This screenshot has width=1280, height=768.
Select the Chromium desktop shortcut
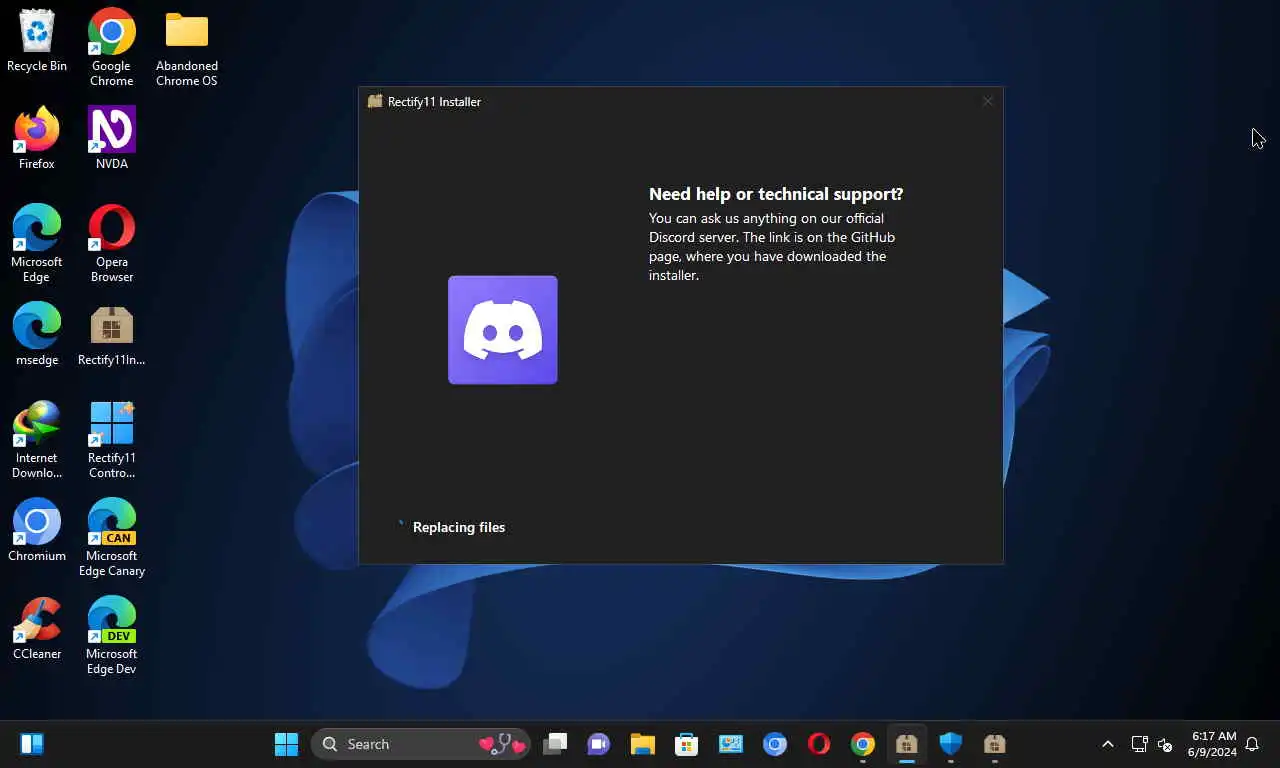point(37,530)
